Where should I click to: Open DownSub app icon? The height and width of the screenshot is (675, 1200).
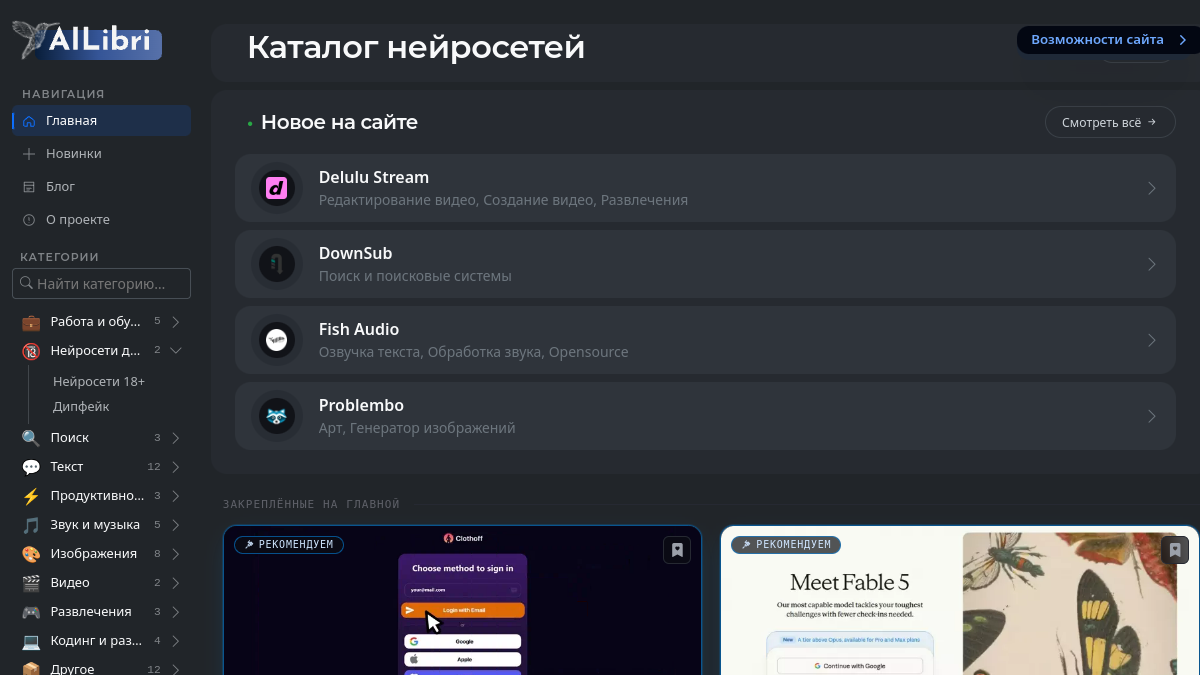click(x=277, y=264)
